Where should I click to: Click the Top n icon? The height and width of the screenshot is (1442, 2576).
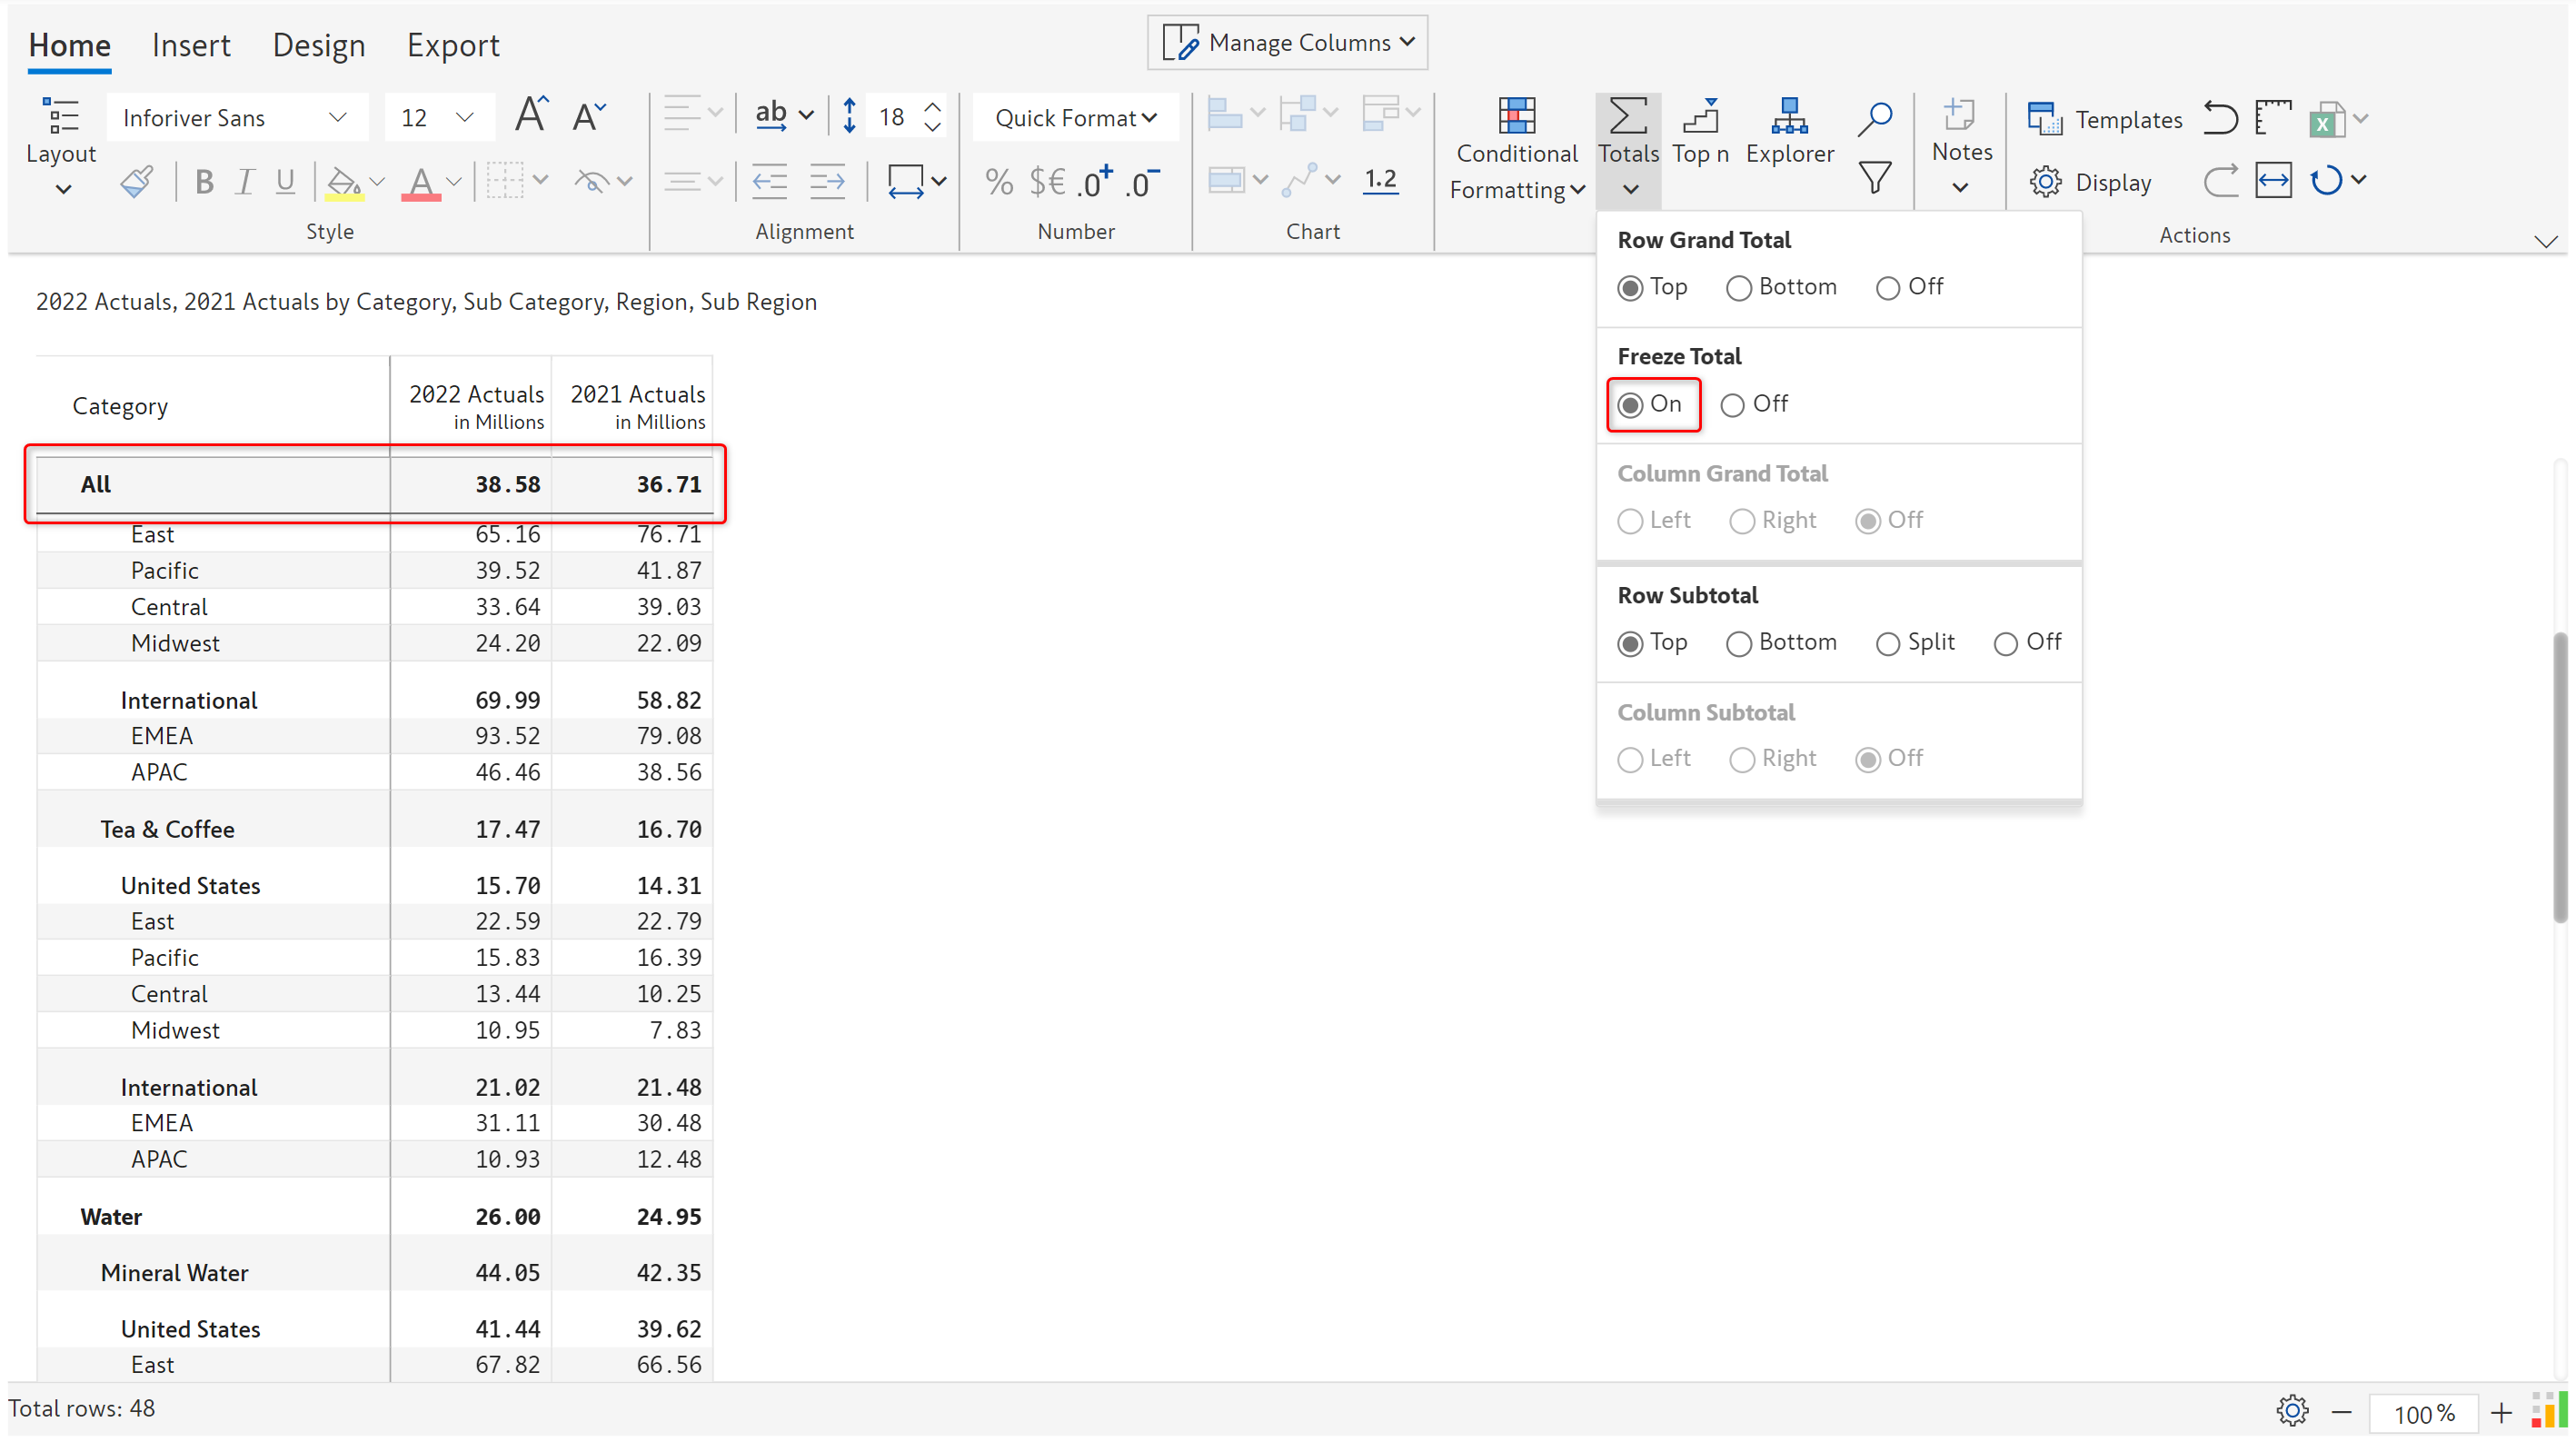pos(1699,117)
